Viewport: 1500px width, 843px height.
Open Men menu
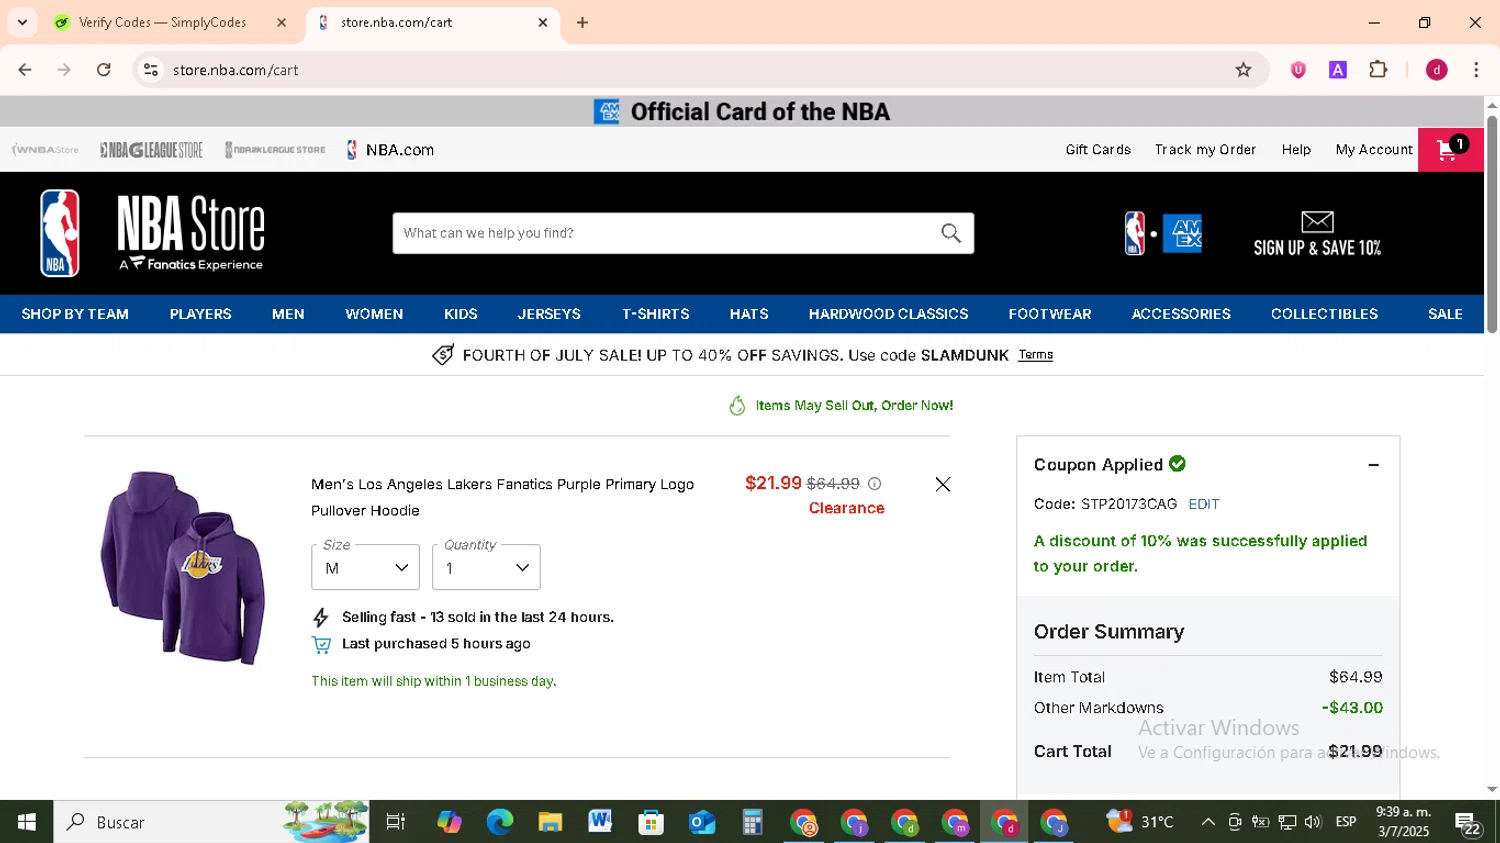coord(288,314)
